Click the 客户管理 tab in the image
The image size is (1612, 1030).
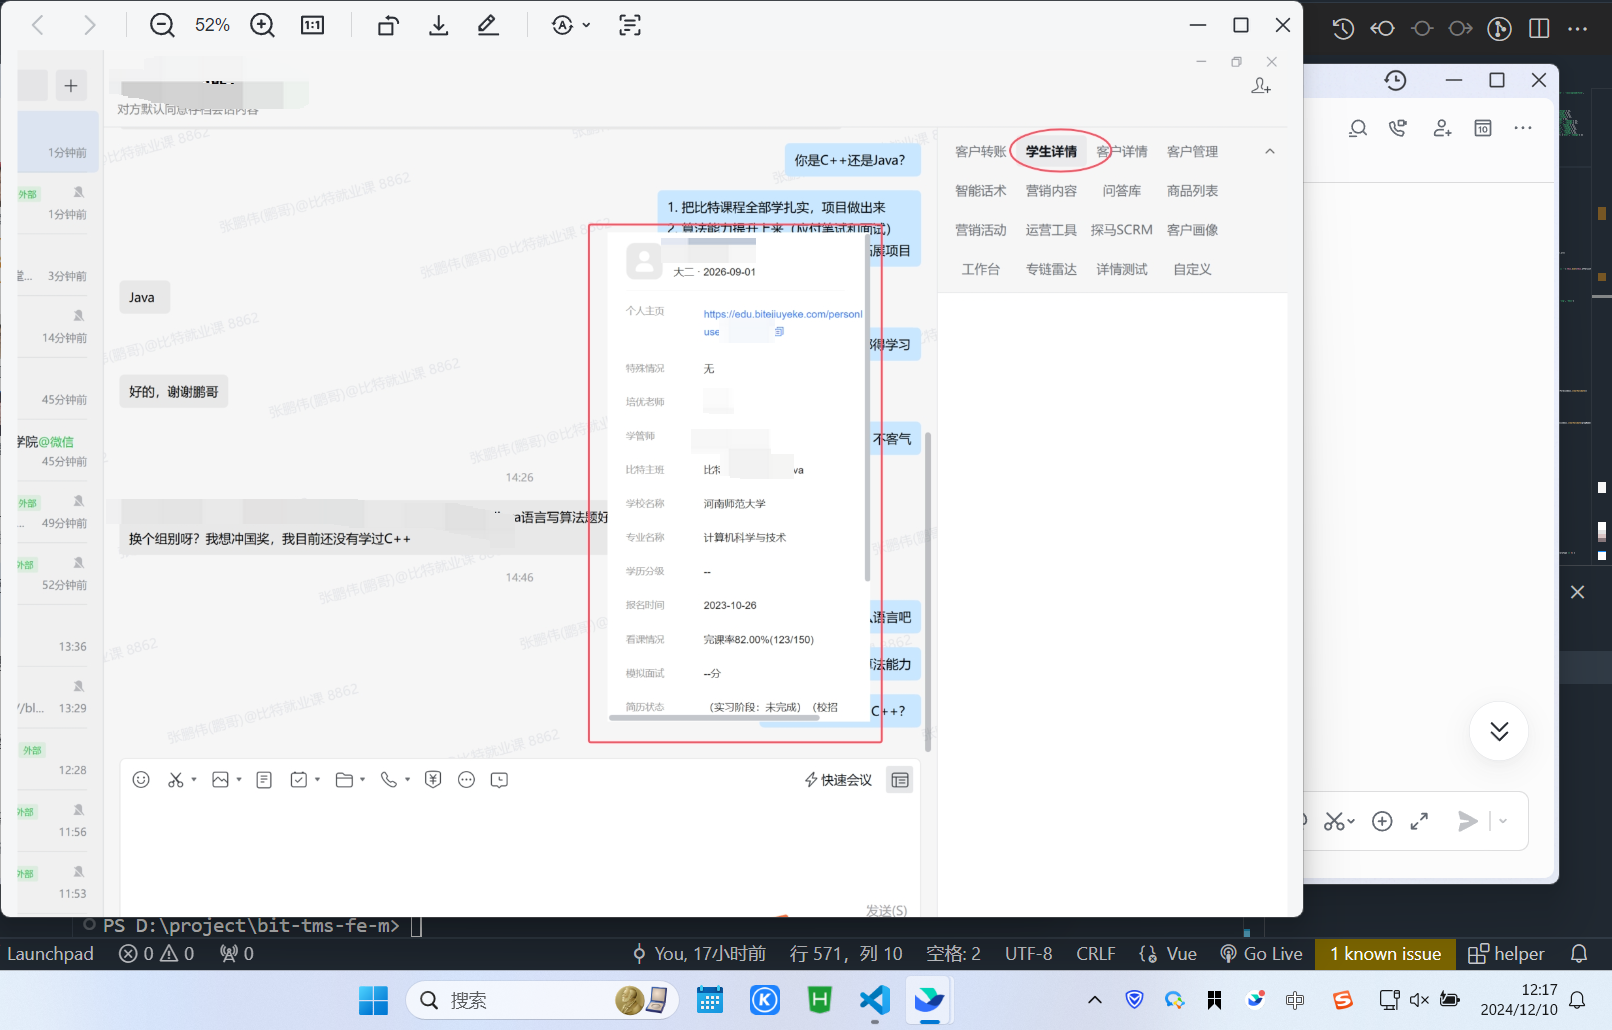(1192, 152)
